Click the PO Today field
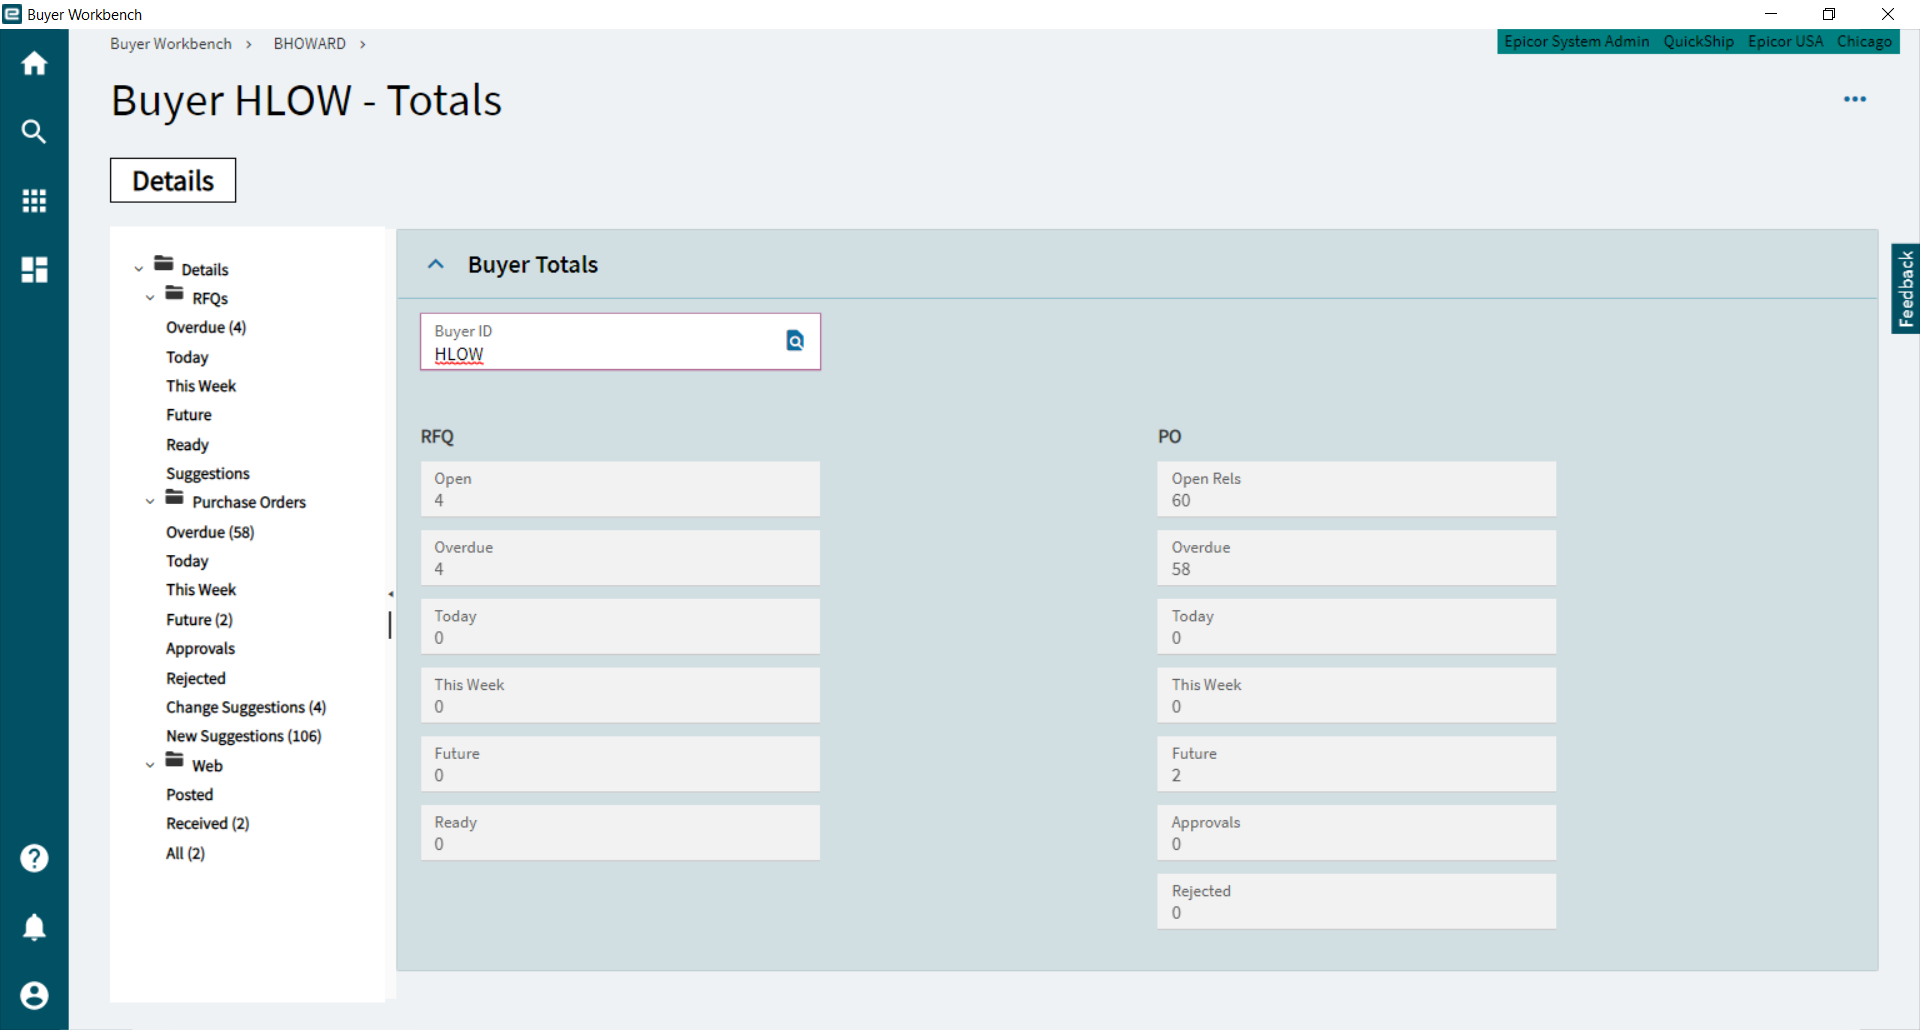The height and width of the screenshot is (1030, 1920). pyautogui.click(x=1357, y=626)
